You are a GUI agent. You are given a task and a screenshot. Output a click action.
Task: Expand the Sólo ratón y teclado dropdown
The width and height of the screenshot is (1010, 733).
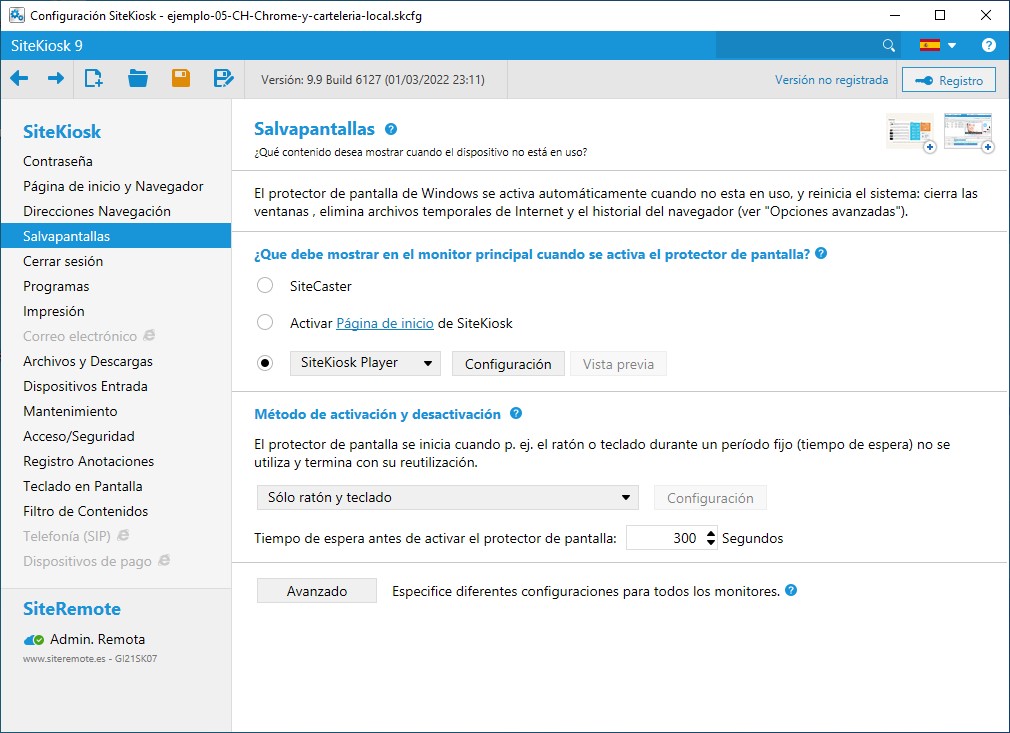[446, 497]
